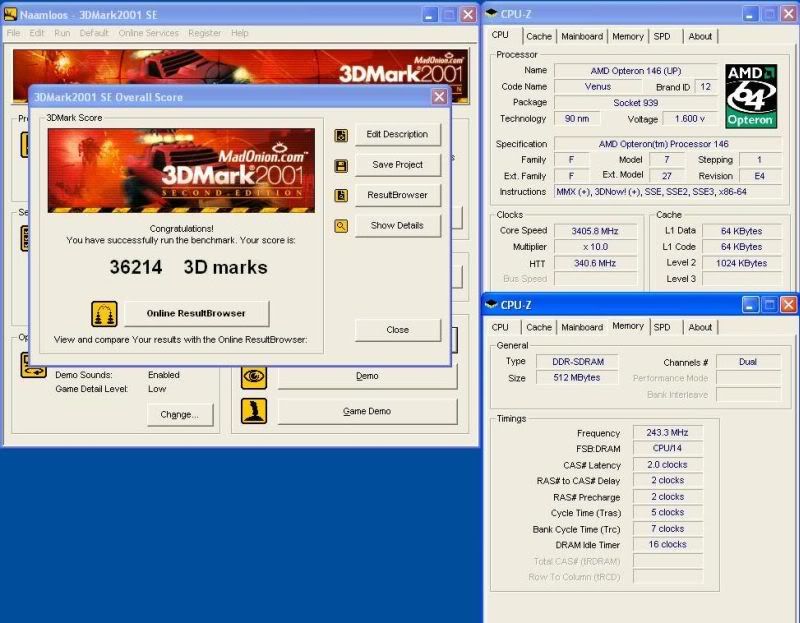This screenshot has width=800, height=623.
Task: Click the Instructions field
Action: (x=668, y=192)
